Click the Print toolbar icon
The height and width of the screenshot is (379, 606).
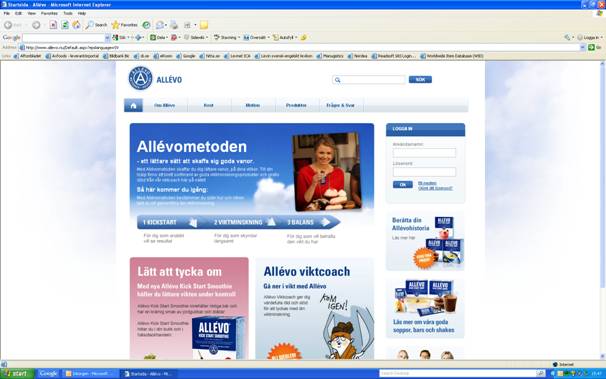[174, 25]
